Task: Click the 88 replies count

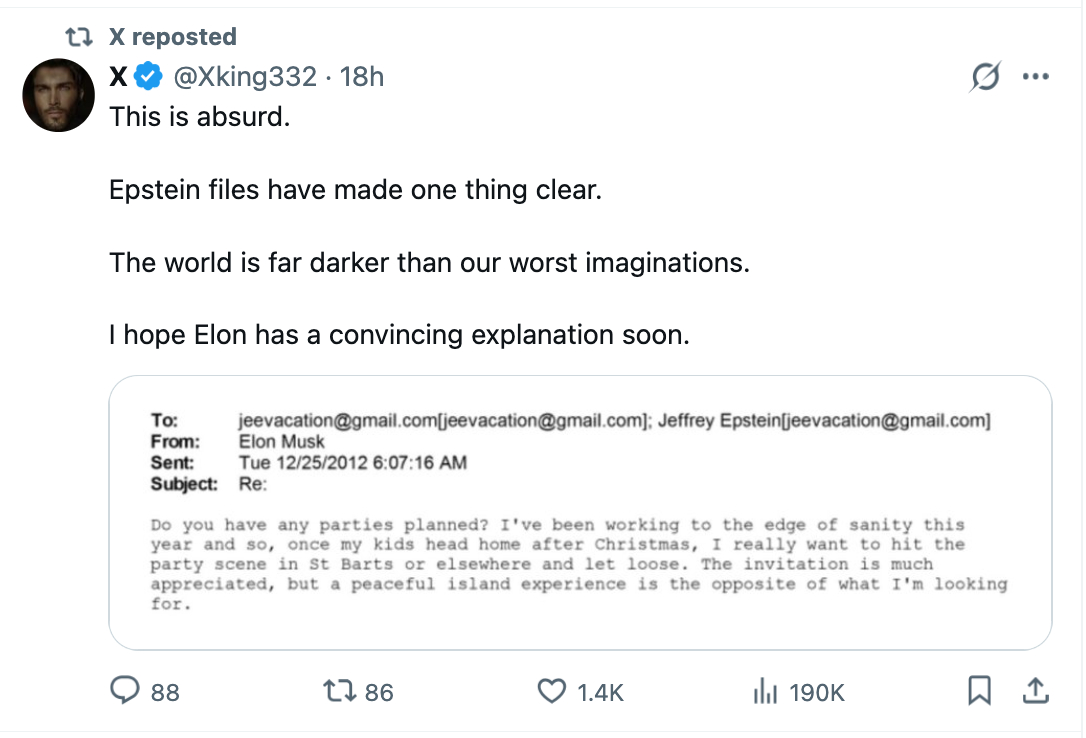Action: [x=165, y=692]
